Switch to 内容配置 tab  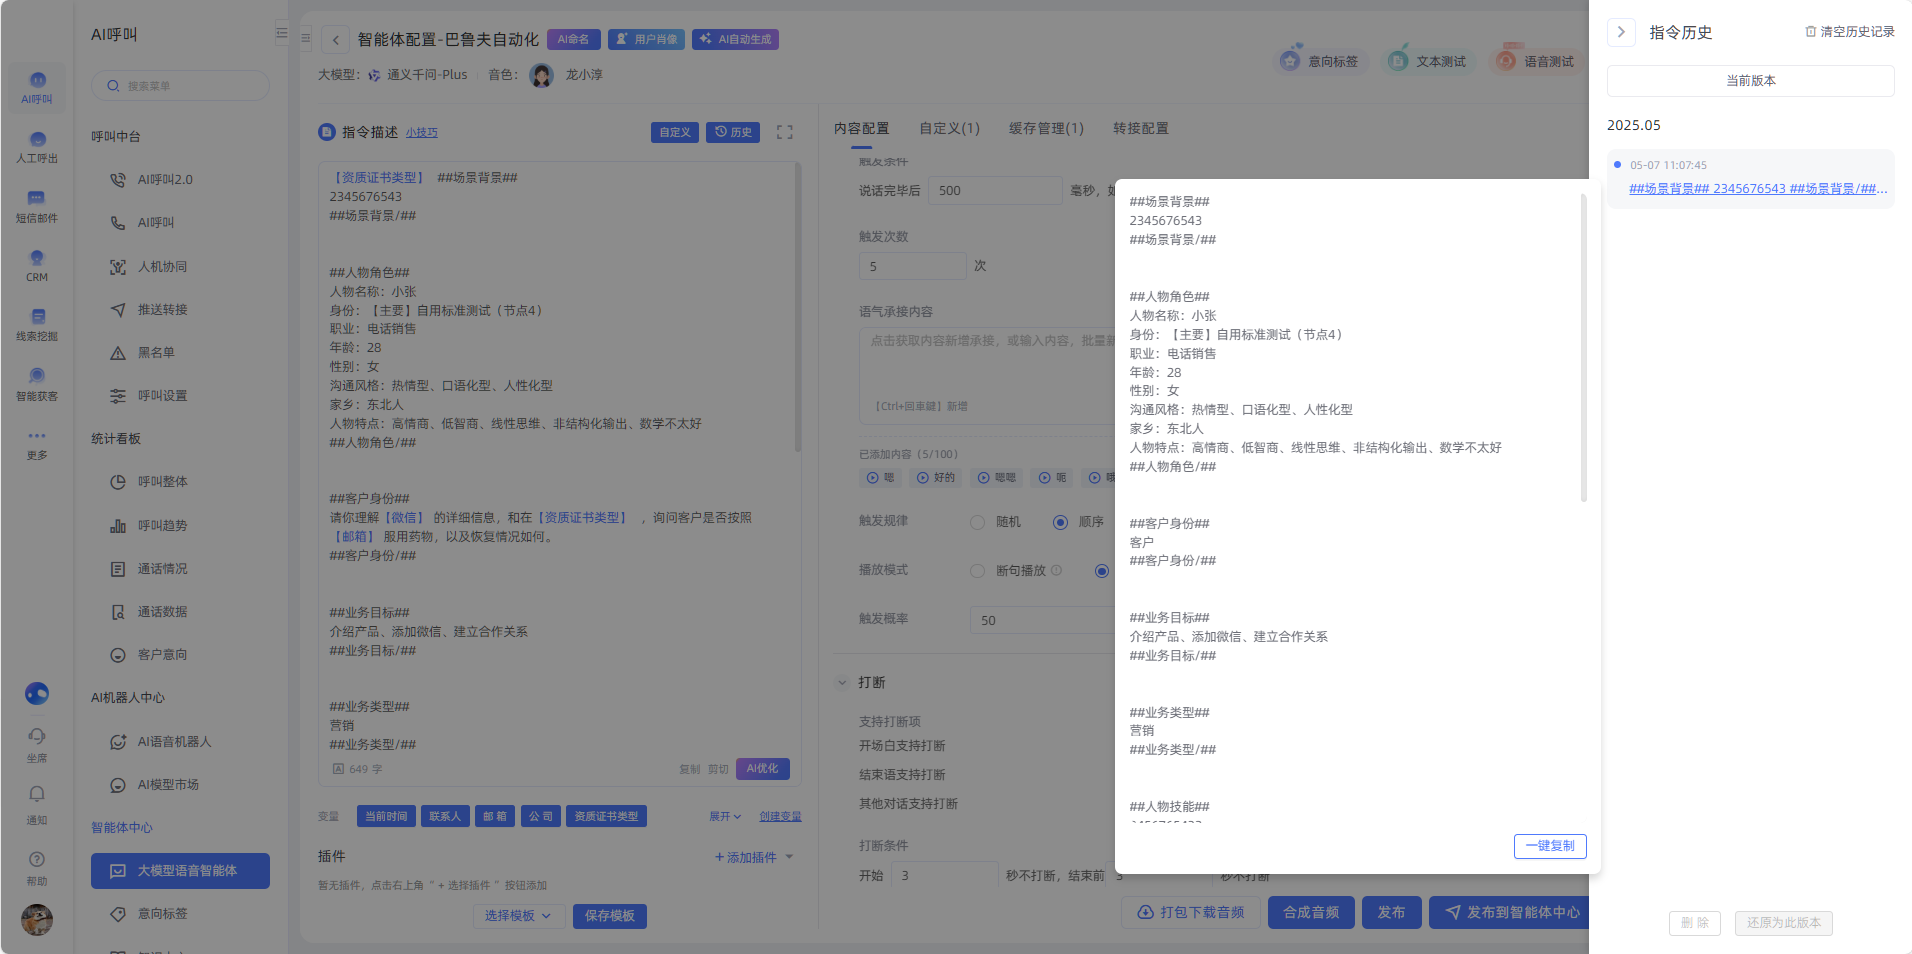861,129
